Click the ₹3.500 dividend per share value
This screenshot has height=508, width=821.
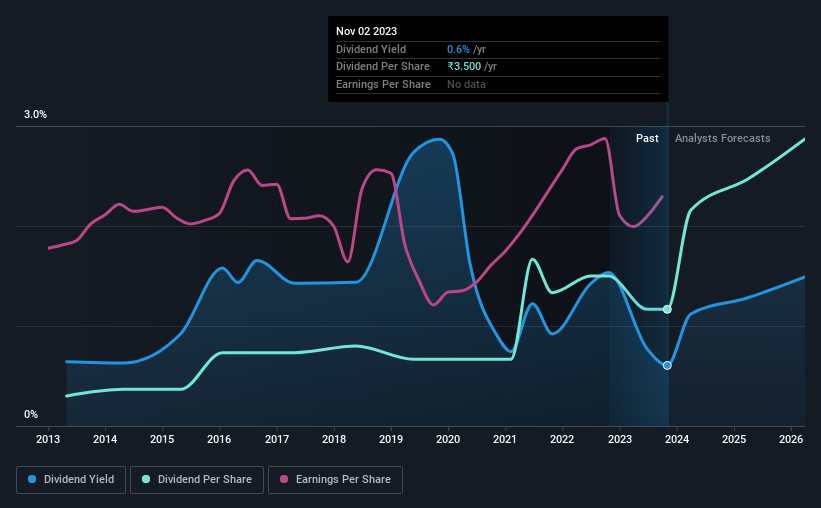click(x=464, y=67)
